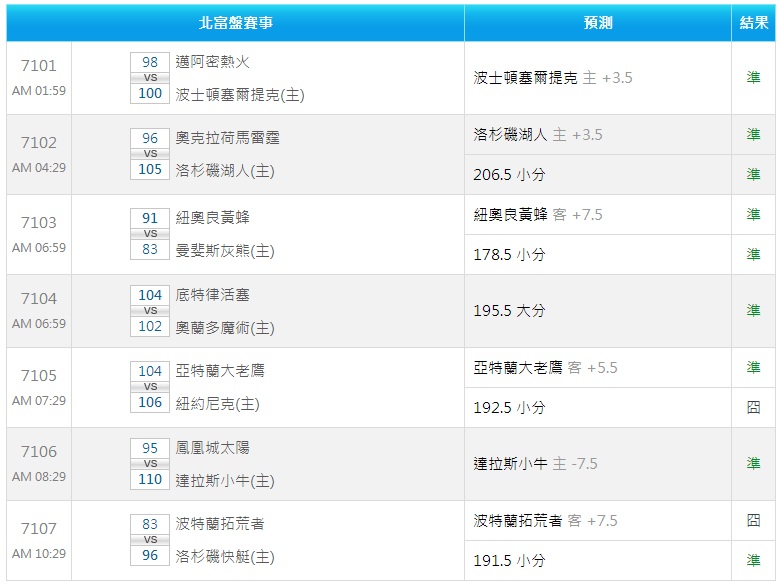
Task: Click the score 98 for 邁阿密熱火
Action: pos(150,62)
